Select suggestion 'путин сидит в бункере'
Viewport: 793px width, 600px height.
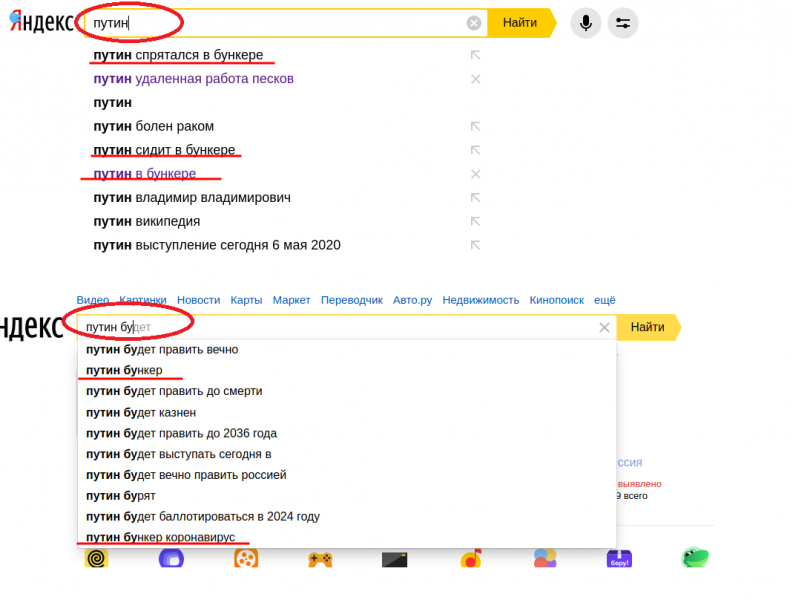coord(164,150)
